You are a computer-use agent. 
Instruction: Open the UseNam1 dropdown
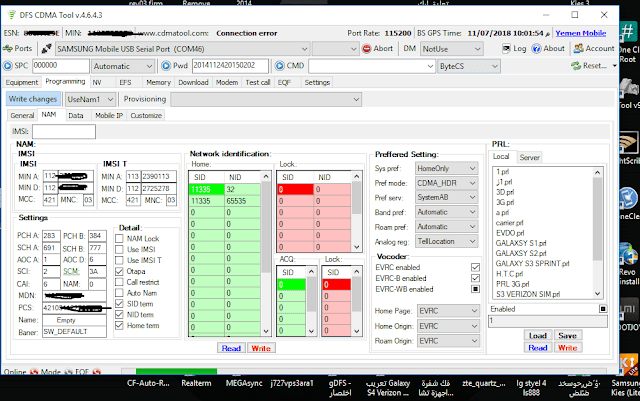(x=90, y=99)
